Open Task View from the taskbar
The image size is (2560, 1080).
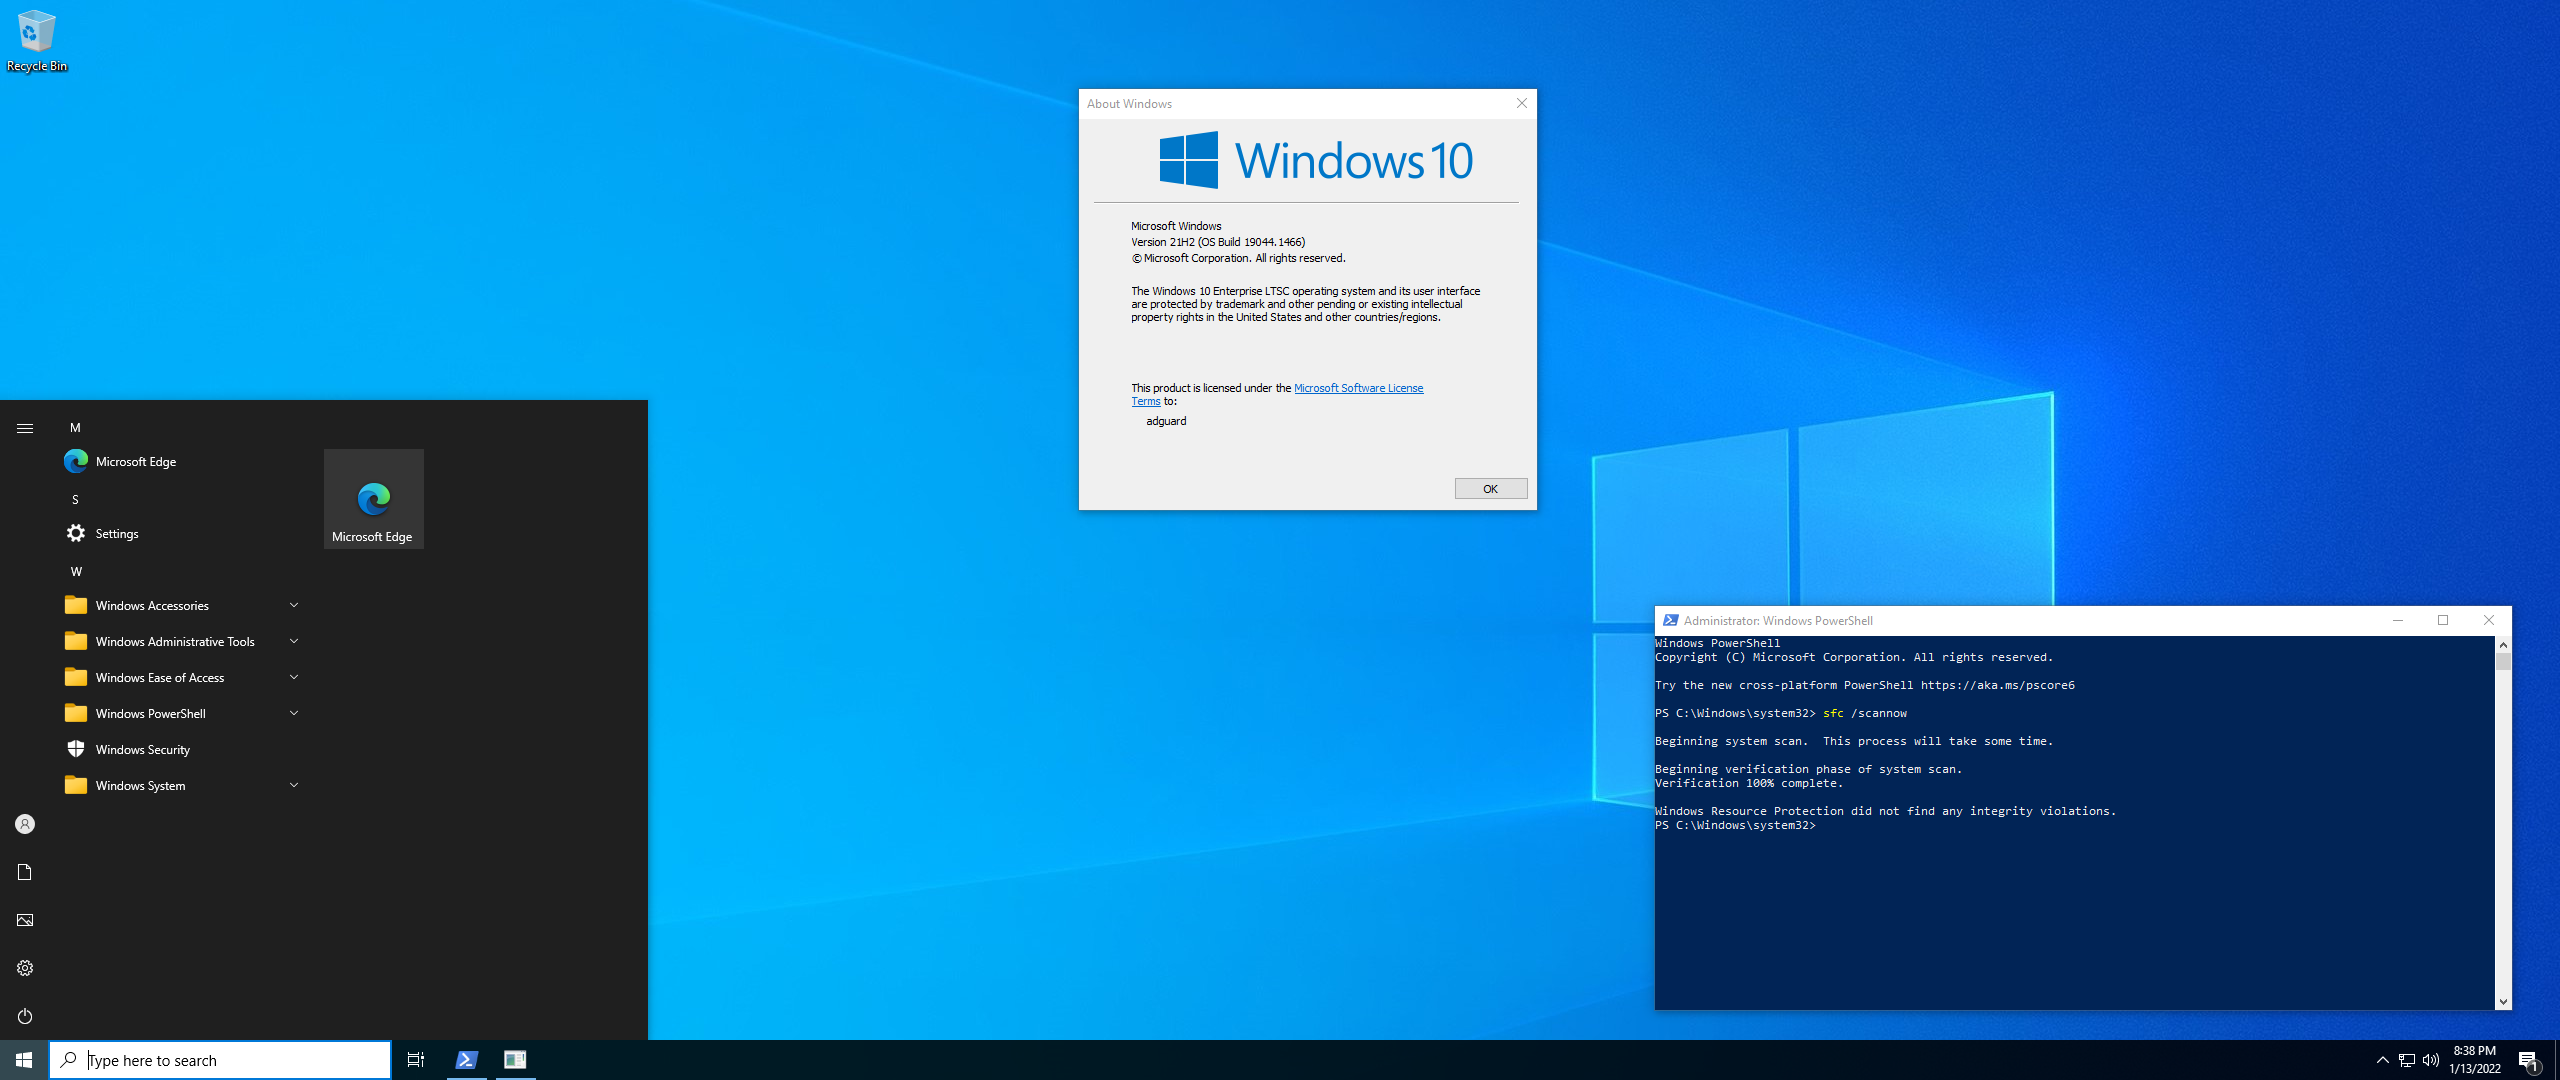[416, 1060]
